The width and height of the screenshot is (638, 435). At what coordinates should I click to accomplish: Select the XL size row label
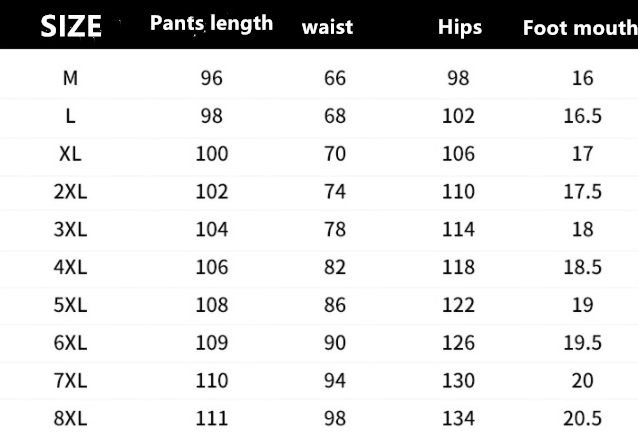click(x=70, y=154)
